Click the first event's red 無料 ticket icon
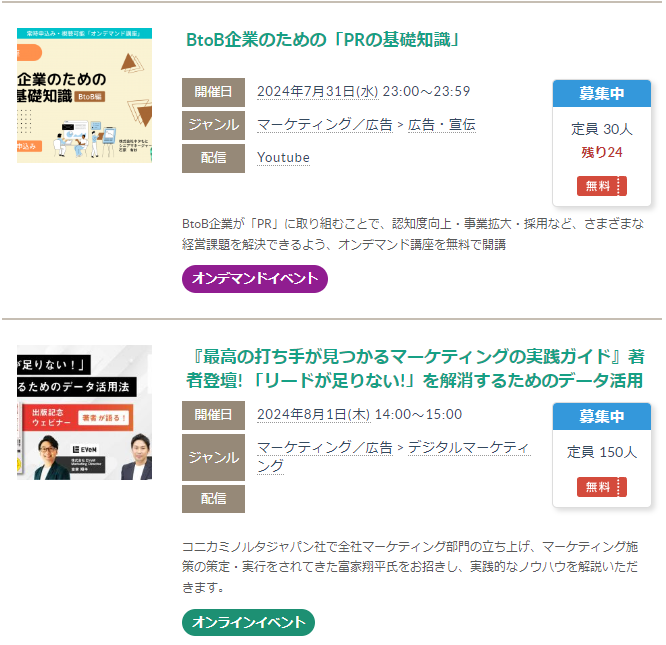The height and width of the screenshot is (645, 666). (601, 186)
